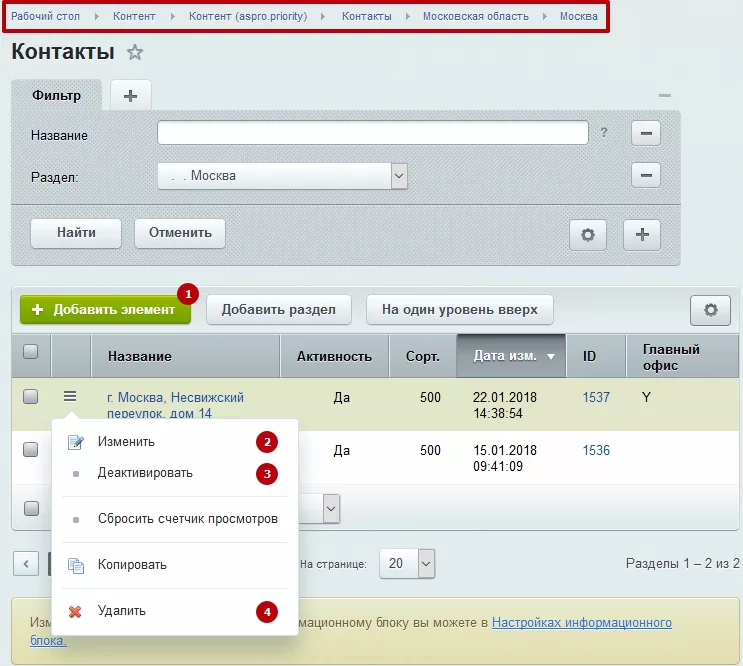Open the per-page dropdown showing 20
The width and height of the screenshot is (743, 666).
coord(407,564)
